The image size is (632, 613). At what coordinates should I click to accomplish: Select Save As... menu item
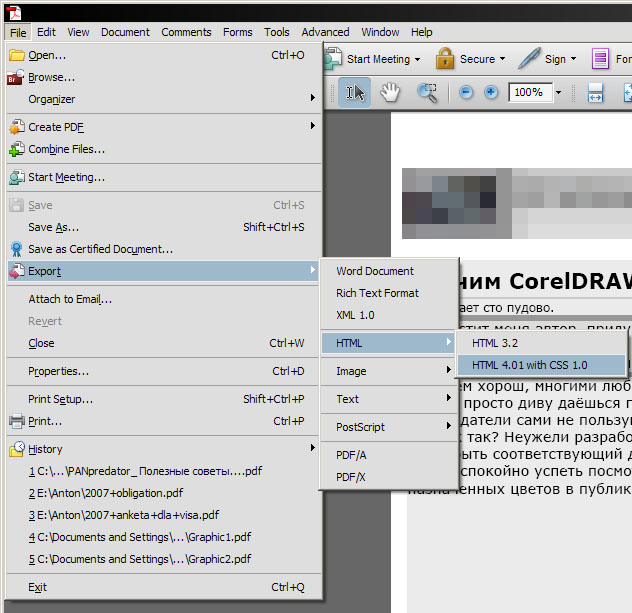point(163,227)
